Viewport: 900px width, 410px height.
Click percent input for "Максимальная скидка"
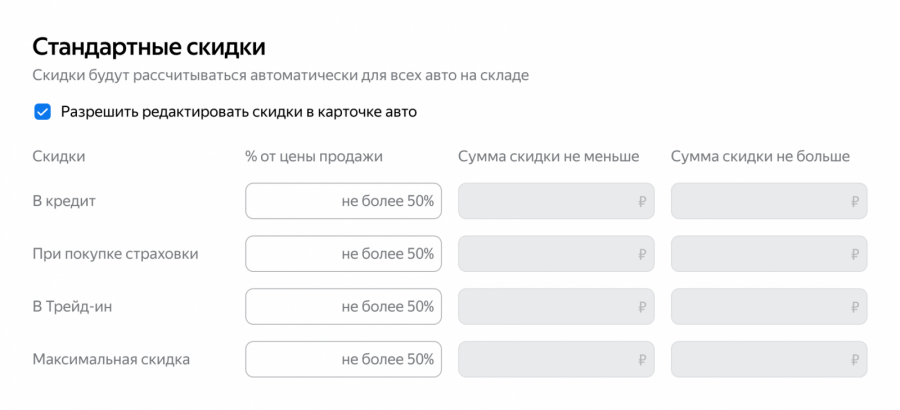coord(343,359)
